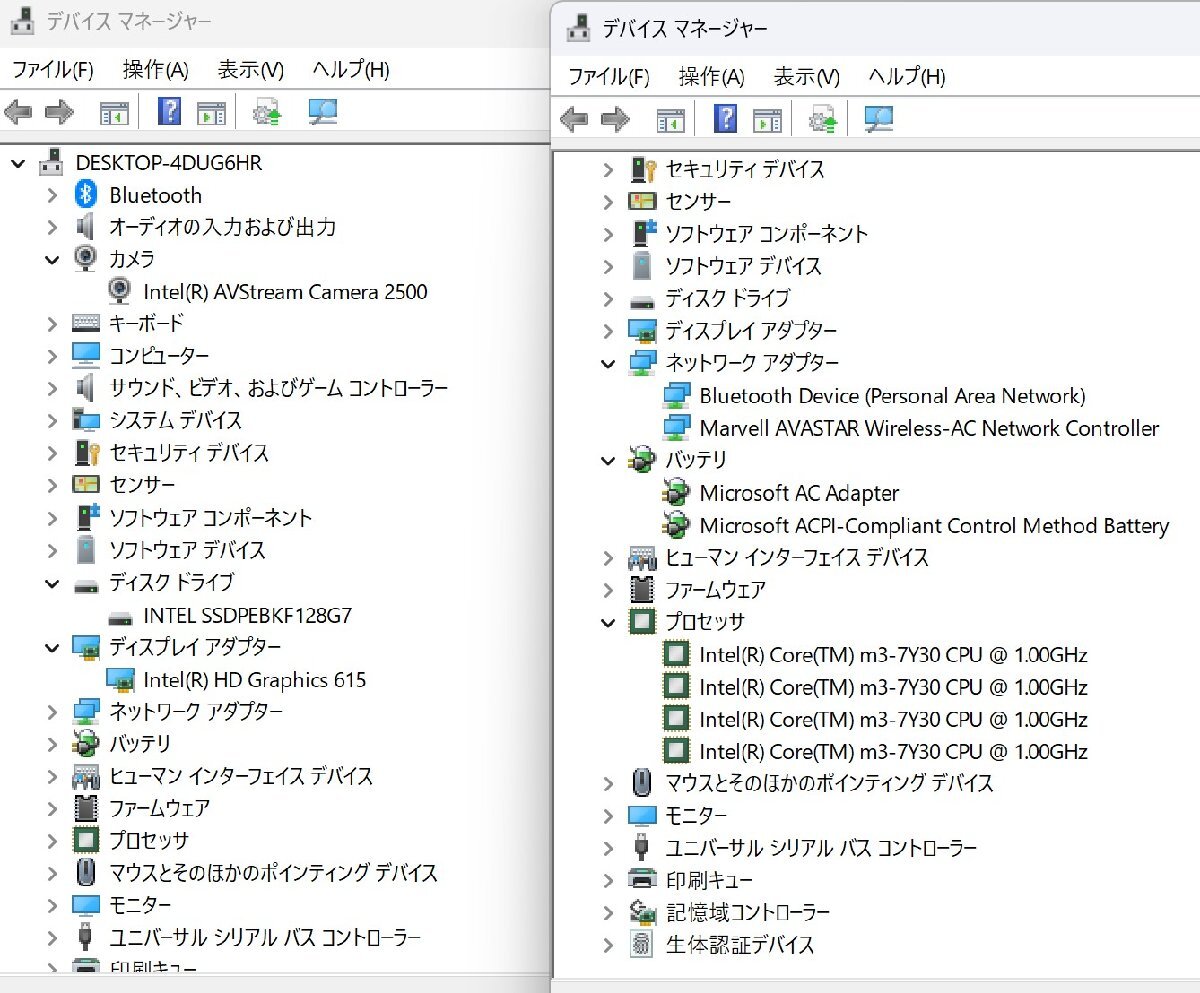Open Properties via the toolbar properties icon

click(210, 111)
